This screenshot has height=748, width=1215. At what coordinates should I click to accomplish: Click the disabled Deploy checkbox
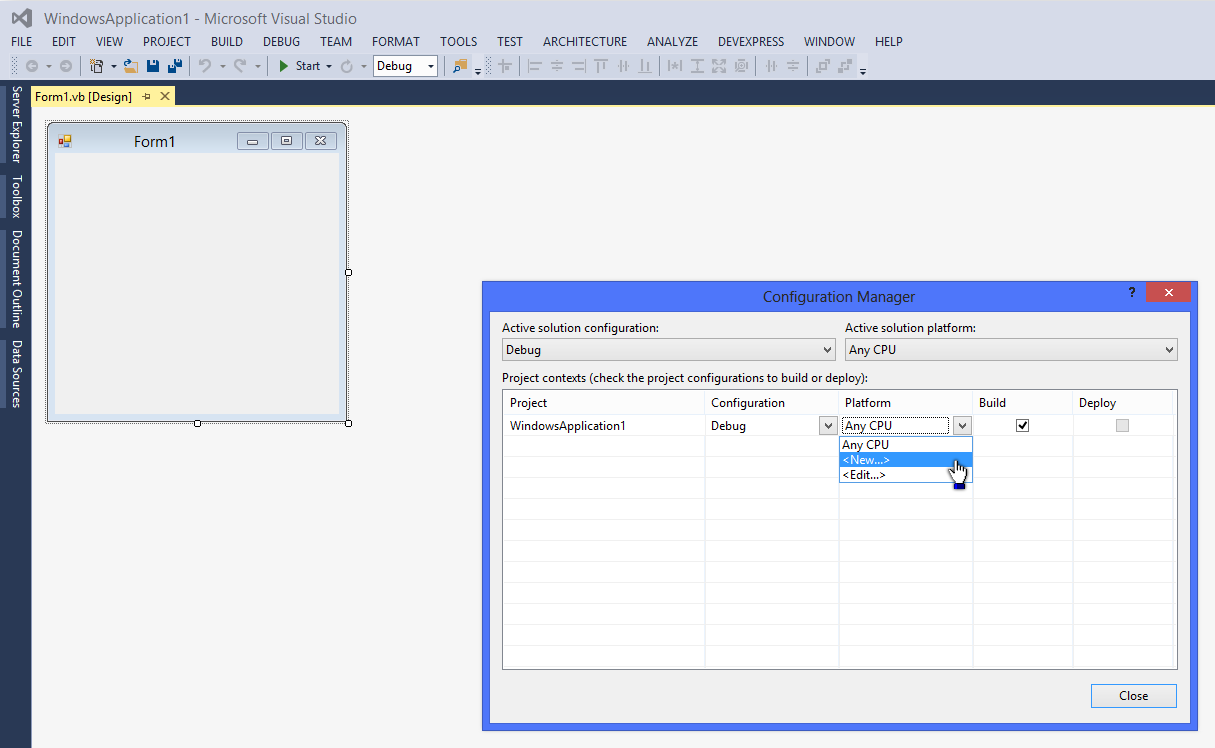(x=1122, y=425)
